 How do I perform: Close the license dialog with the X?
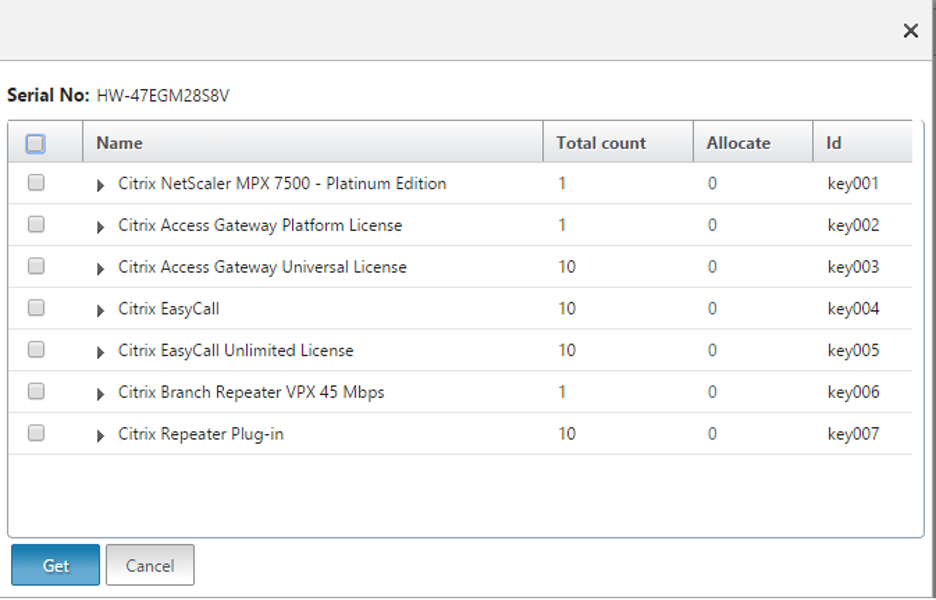pyautogui.click(x=910, y=31)
